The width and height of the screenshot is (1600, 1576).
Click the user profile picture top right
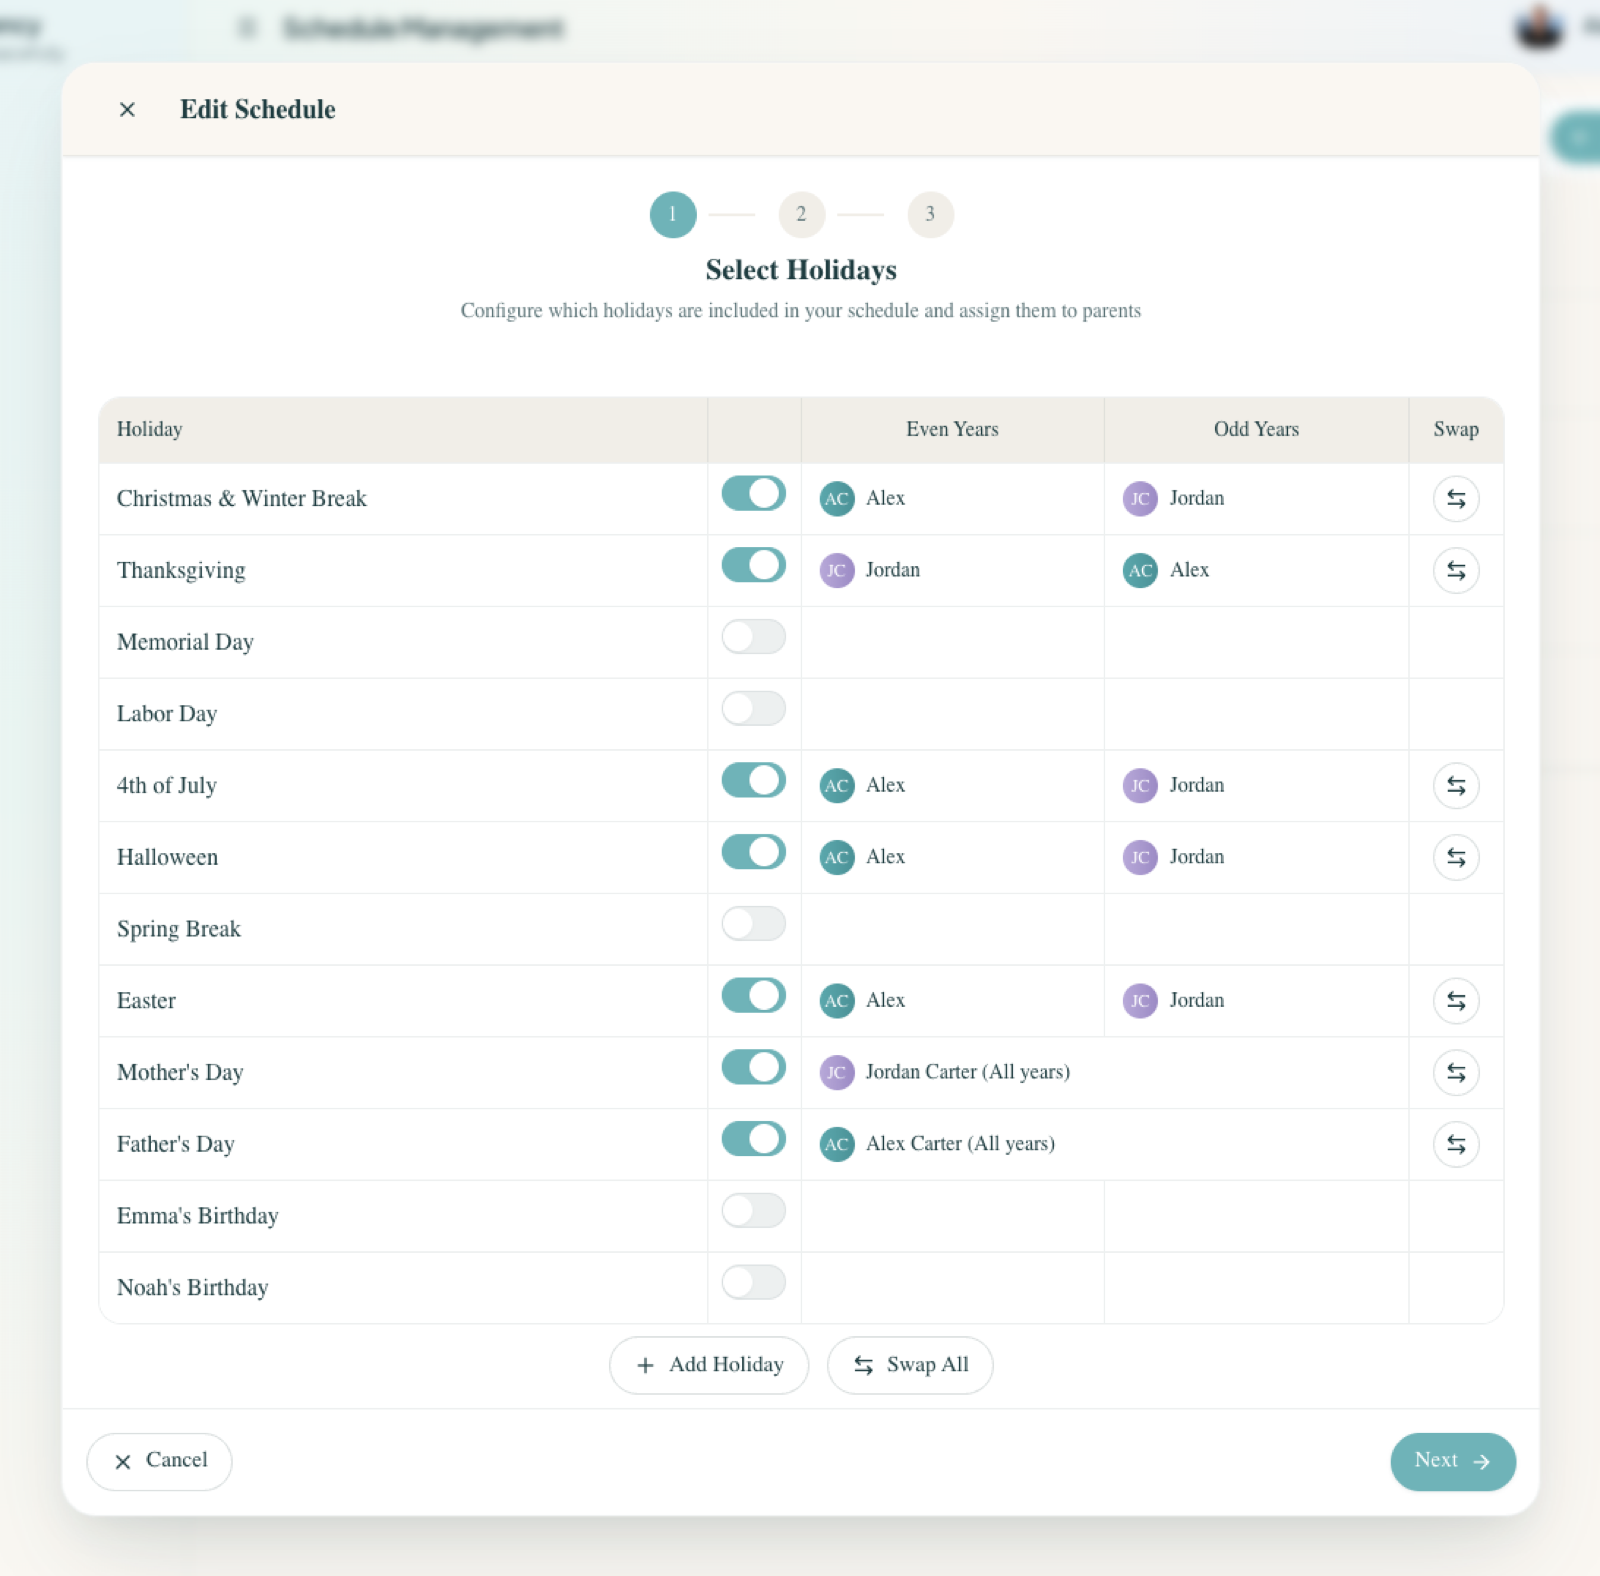click(x=1540, y=27)
